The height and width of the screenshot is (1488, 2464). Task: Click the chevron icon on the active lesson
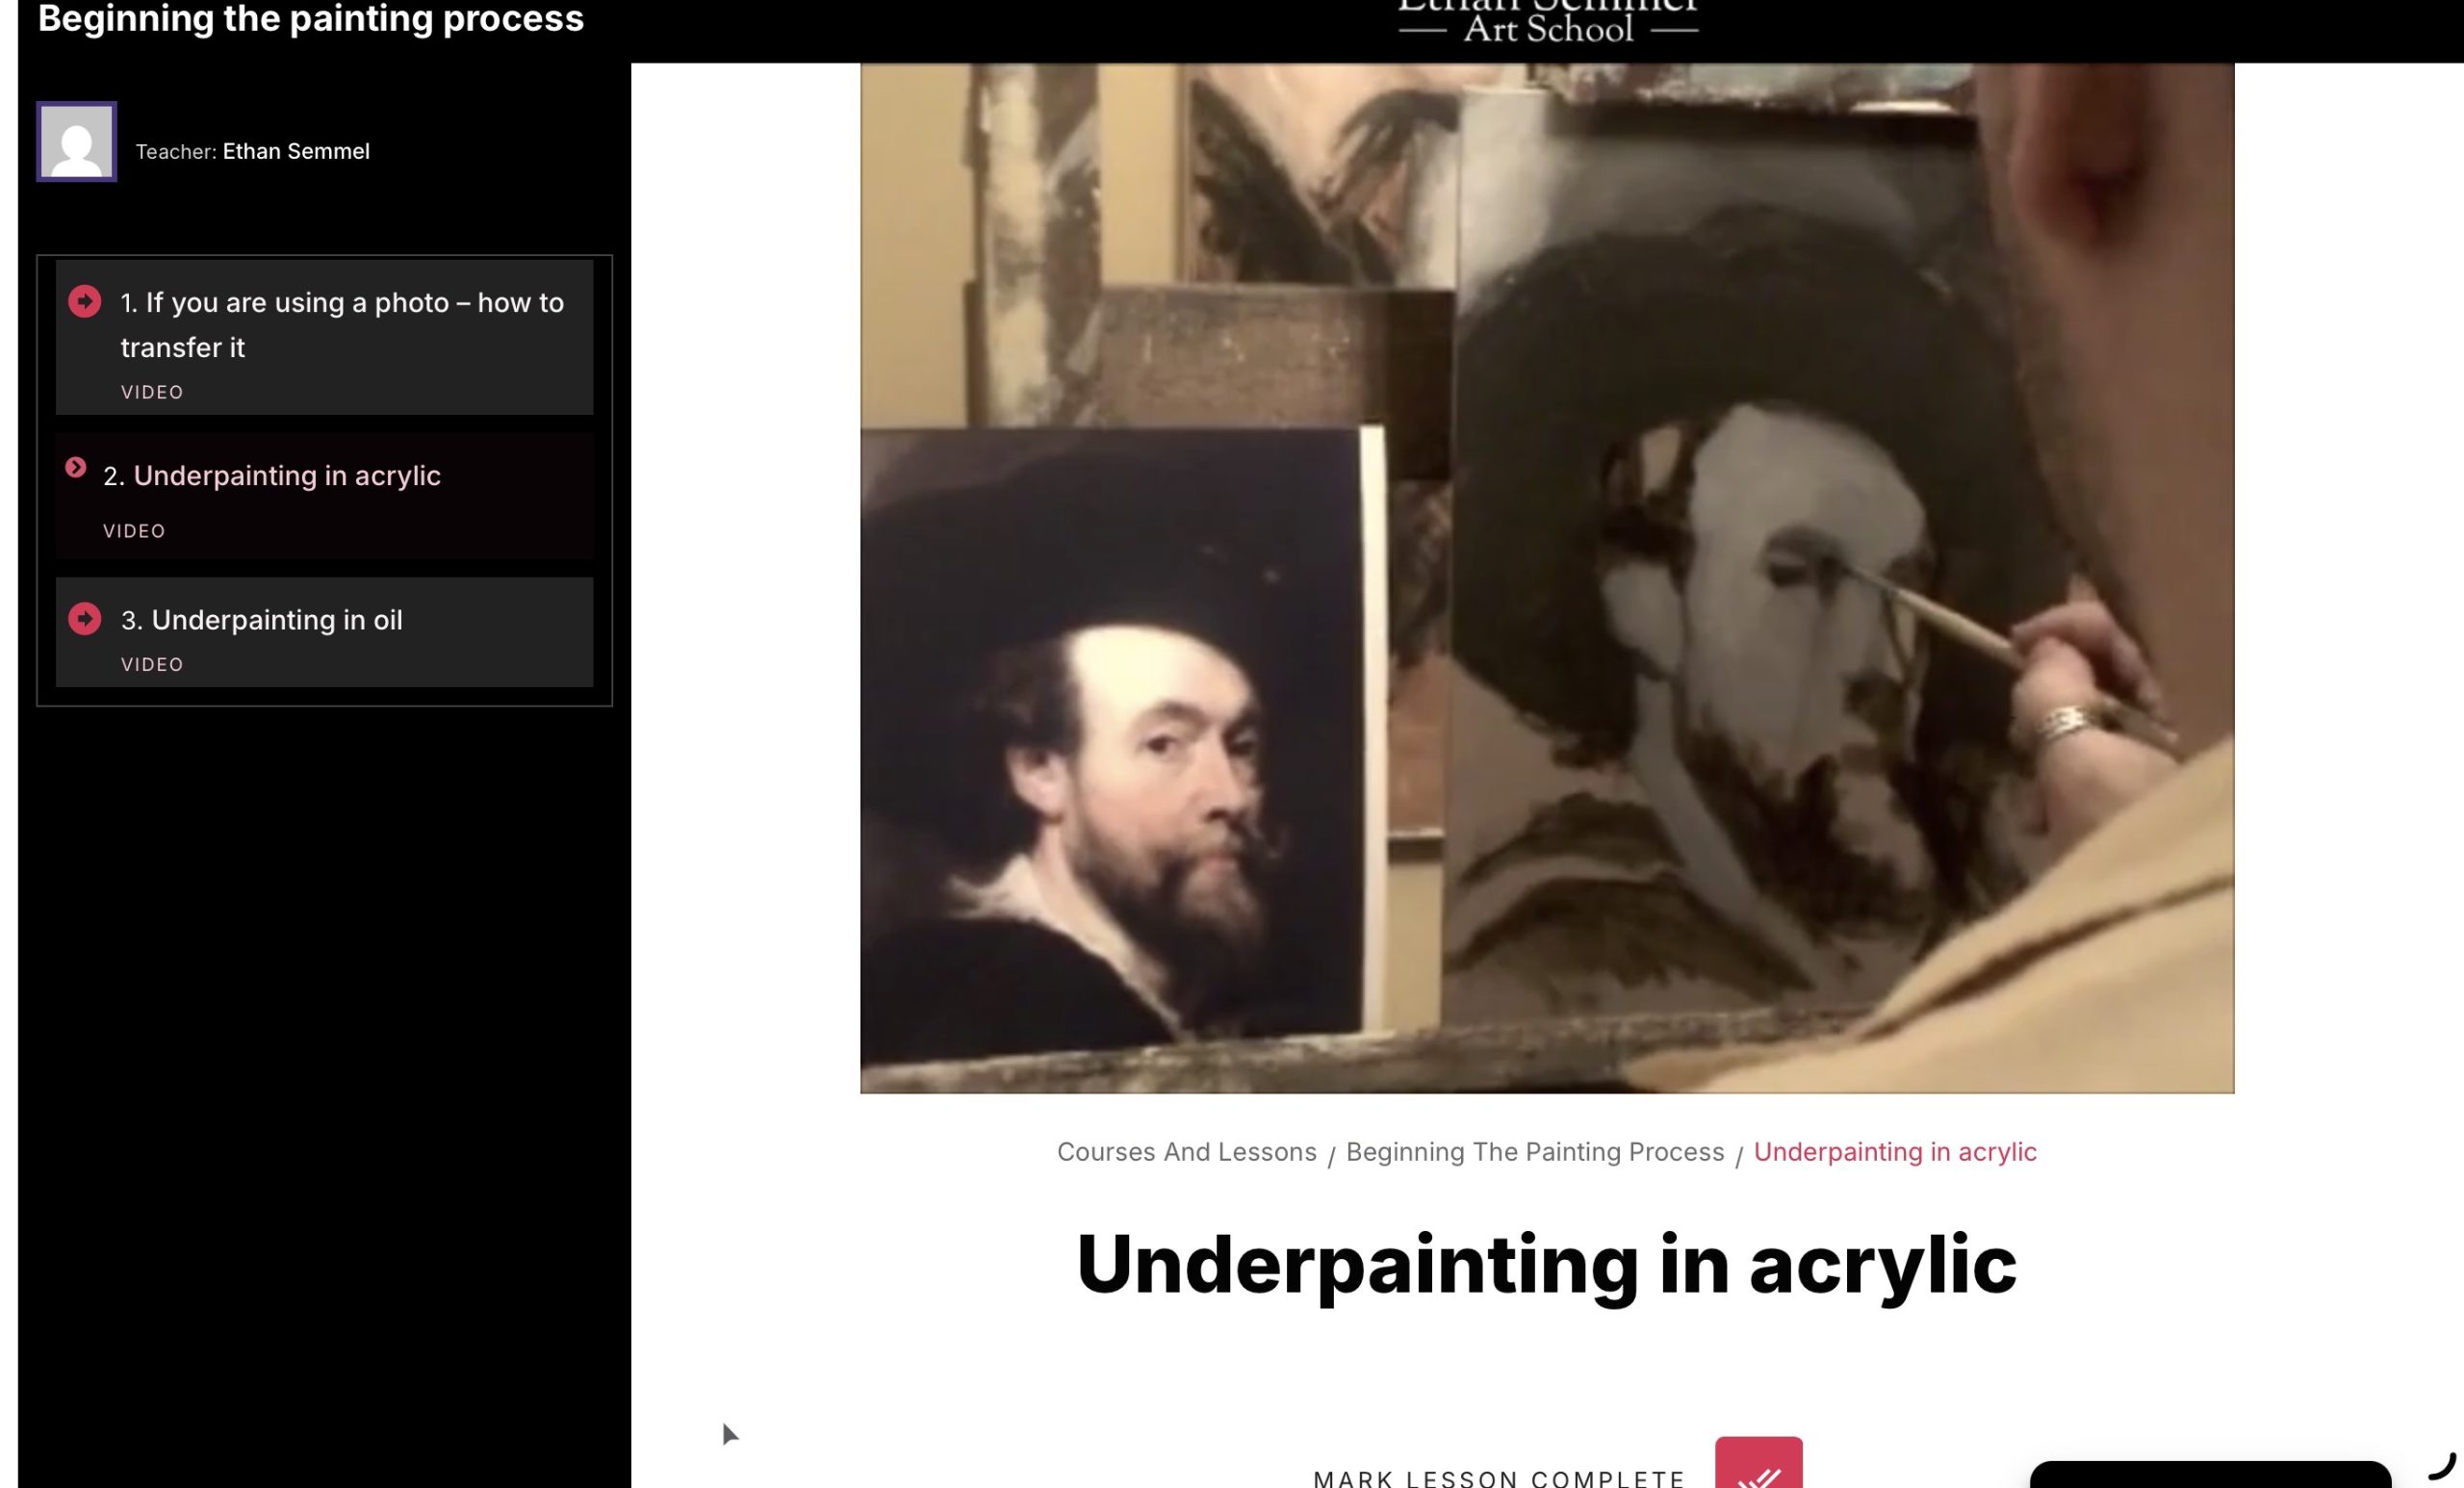77,468
